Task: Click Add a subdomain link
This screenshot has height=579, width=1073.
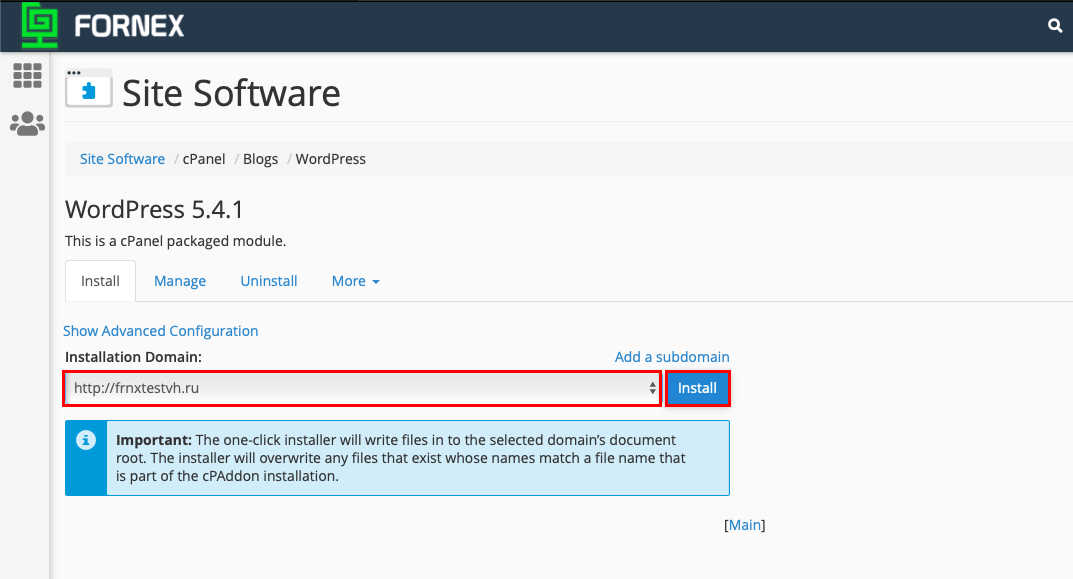Action: coord(672,357)
